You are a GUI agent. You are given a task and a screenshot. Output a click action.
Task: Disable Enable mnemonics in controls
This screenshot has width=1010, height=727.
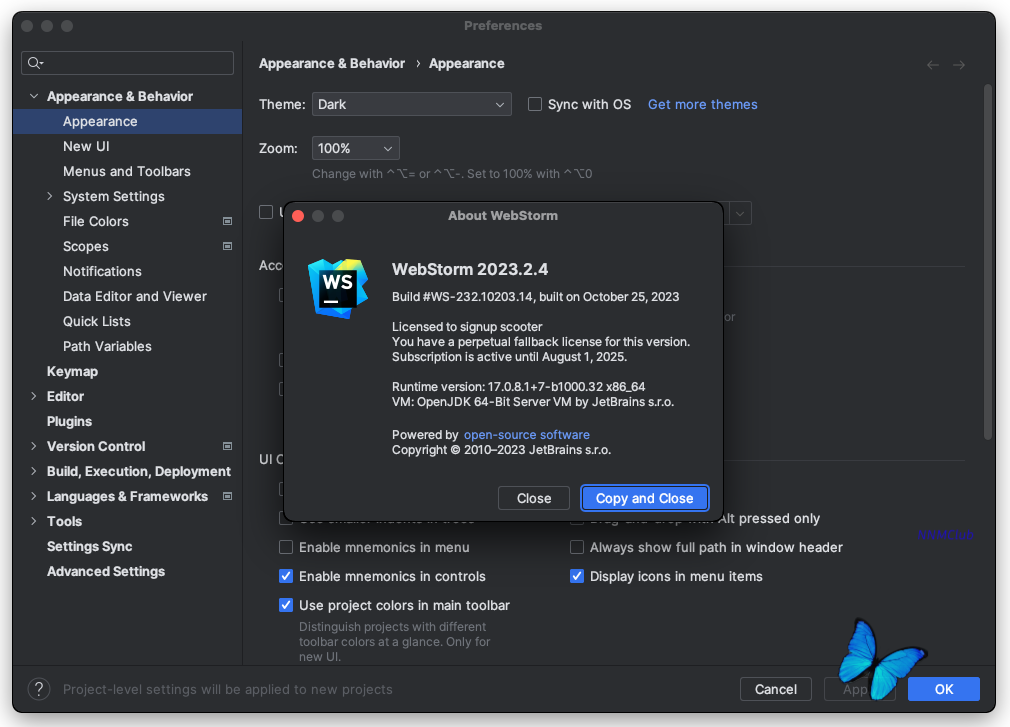[286, 576]
